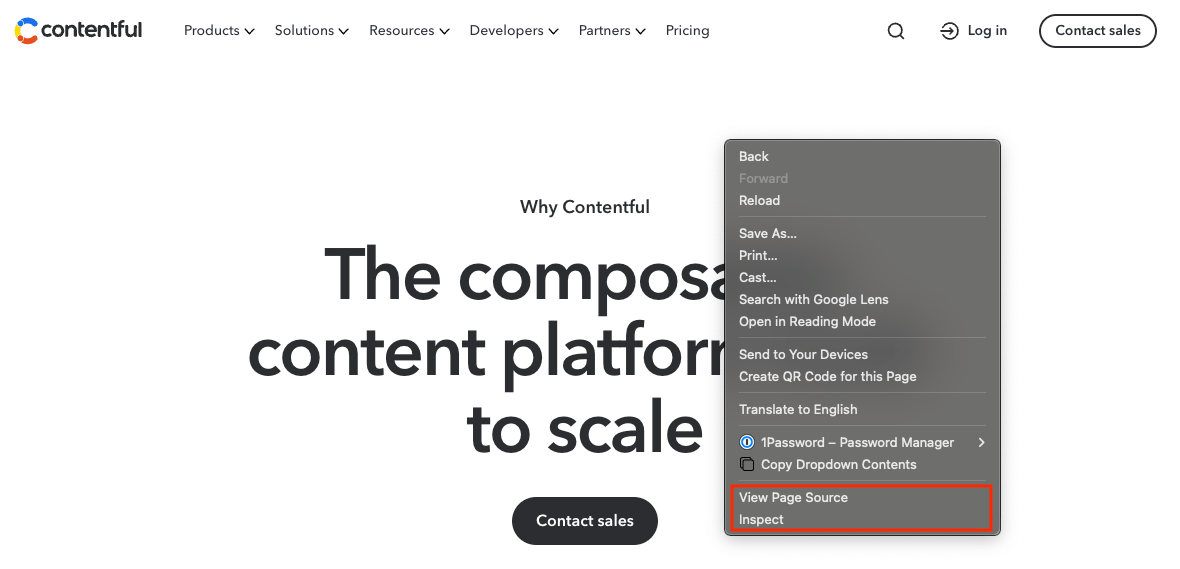
Task: Open the search magnifier icon
Action: (896, 31)
